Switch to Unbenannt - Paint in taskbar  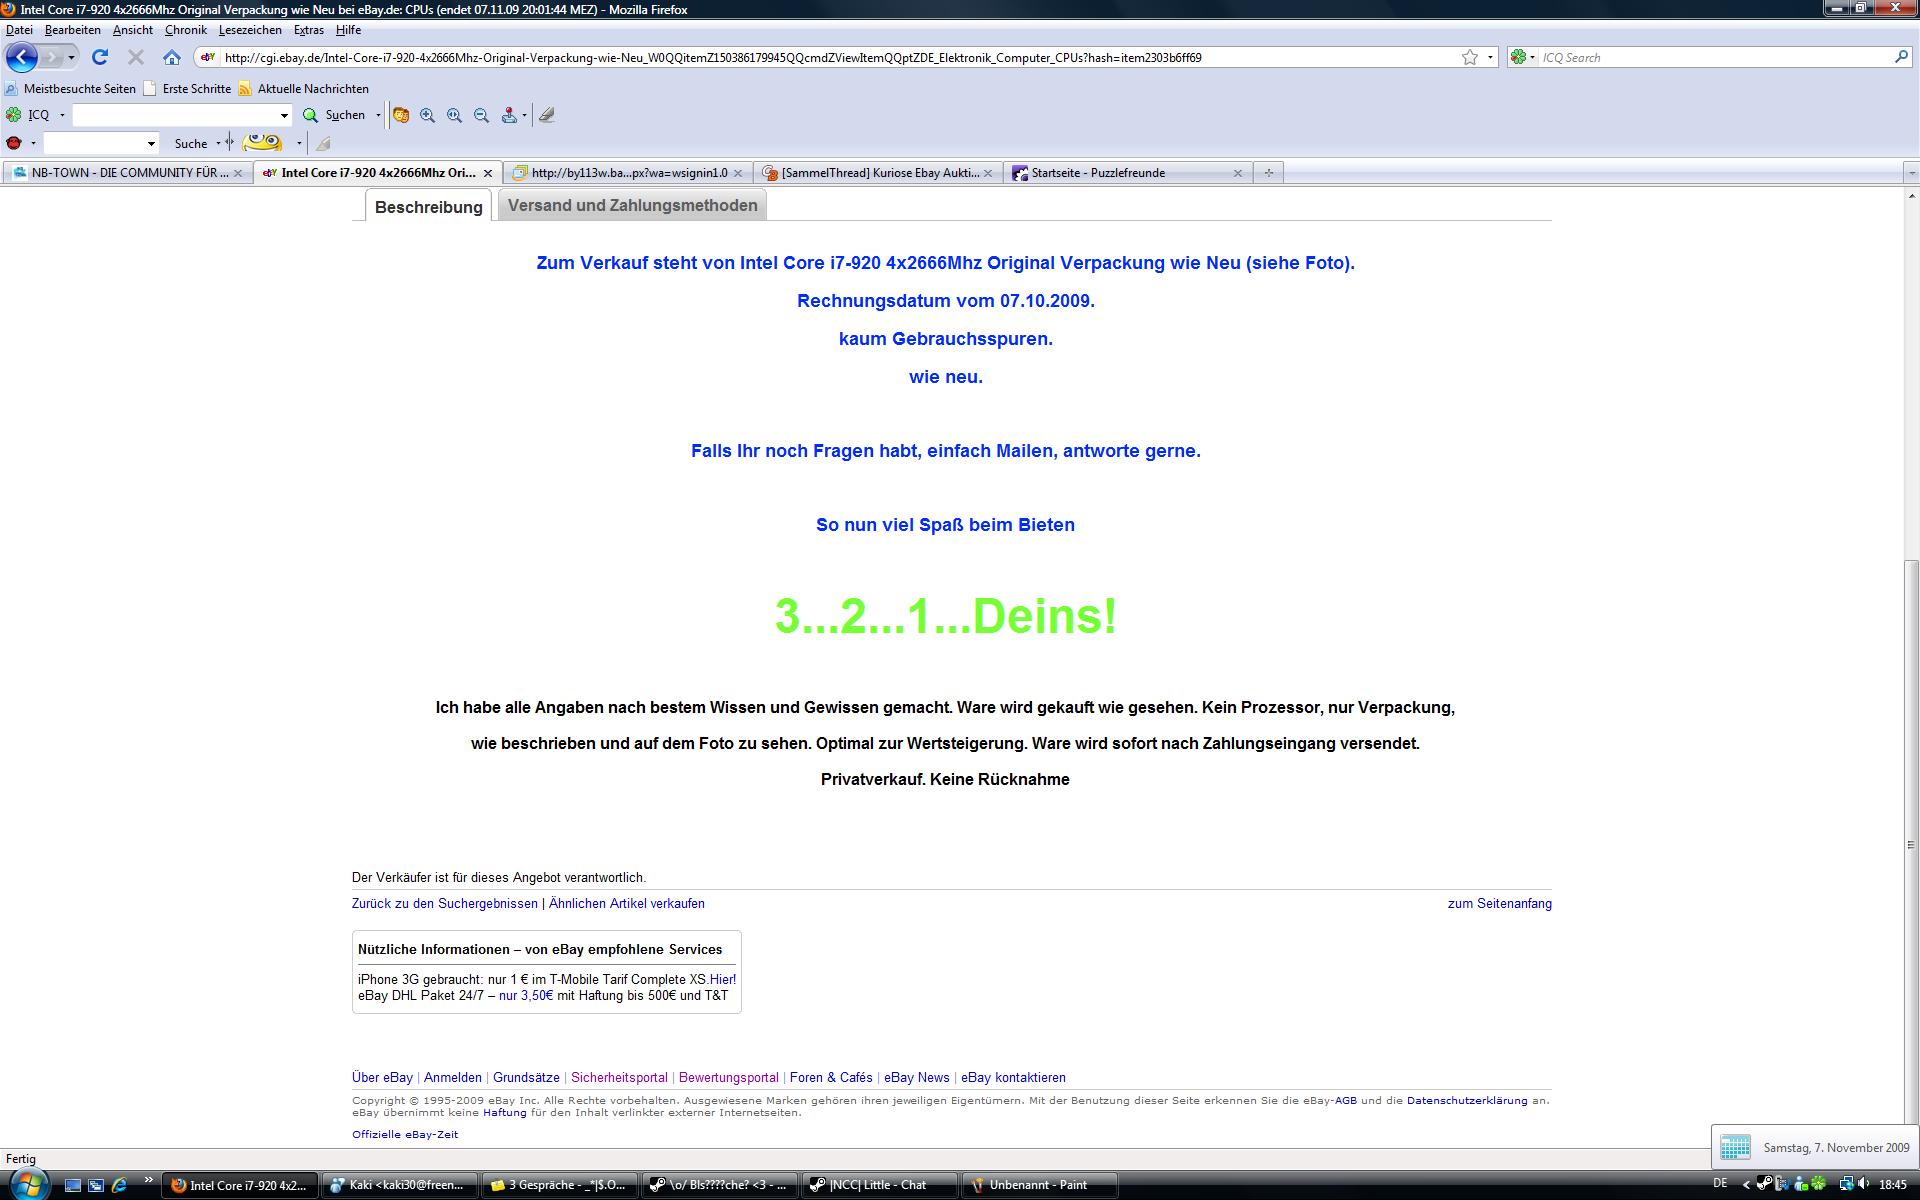[1037, 1185]
